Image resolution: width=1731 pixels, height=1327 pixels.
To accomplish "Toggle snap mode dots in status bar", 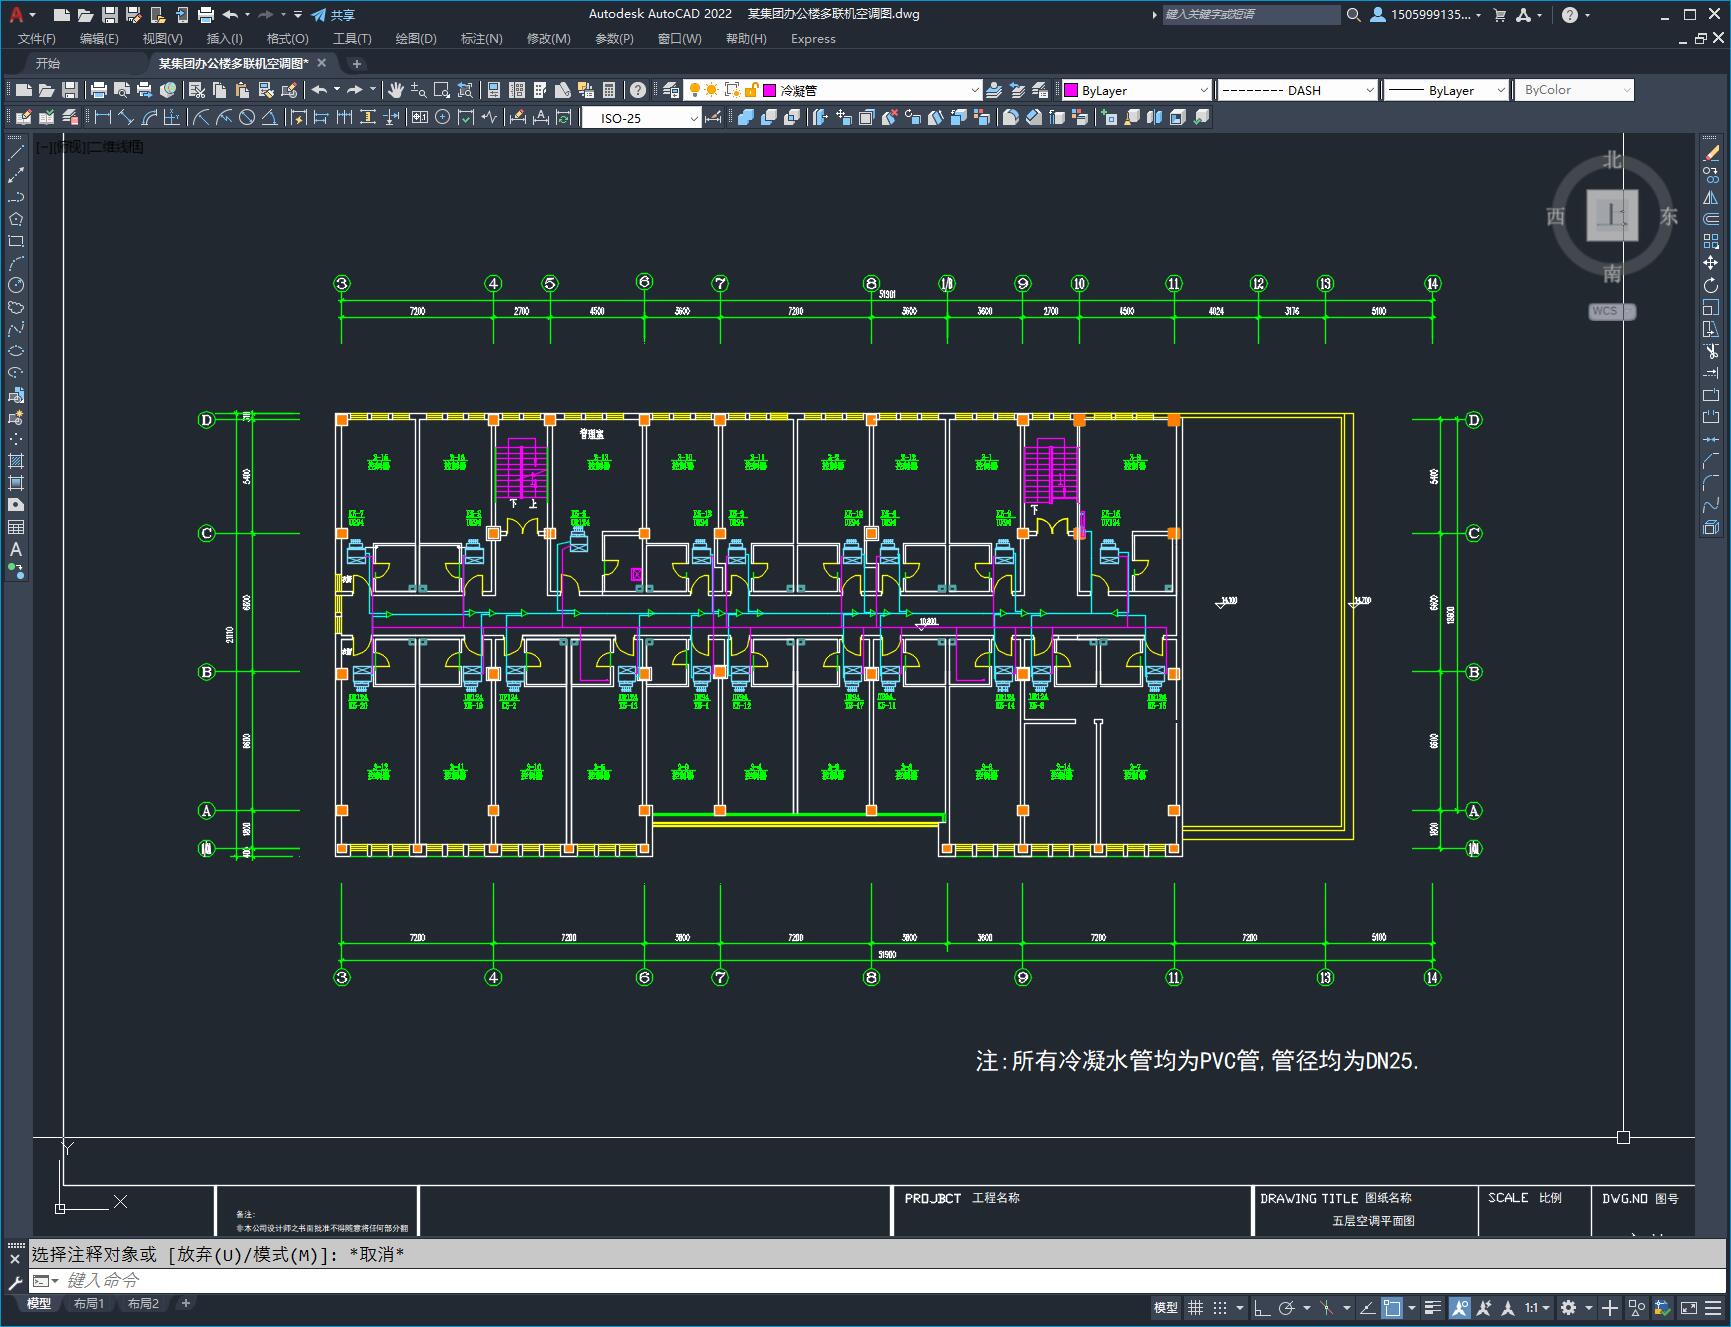I will tap(1220, 1308).
